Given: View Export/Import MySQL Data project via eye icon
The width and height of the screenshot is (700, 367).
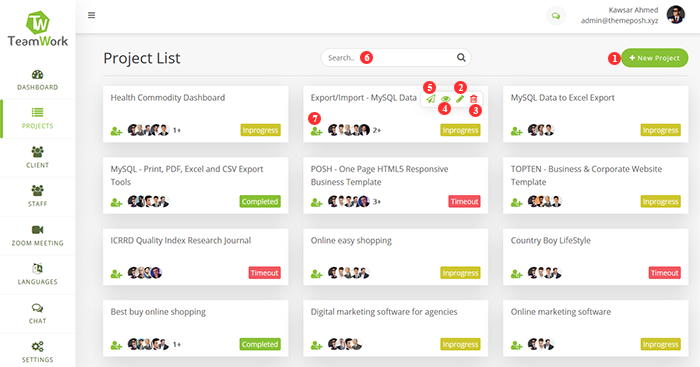Looking at the screenshot, I should (x=445, y=99).
